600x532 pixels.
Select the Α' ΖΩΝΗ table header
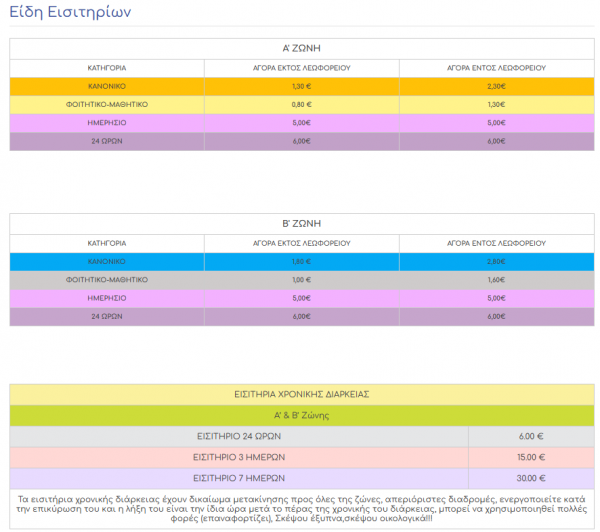click(x=302, y=49)
